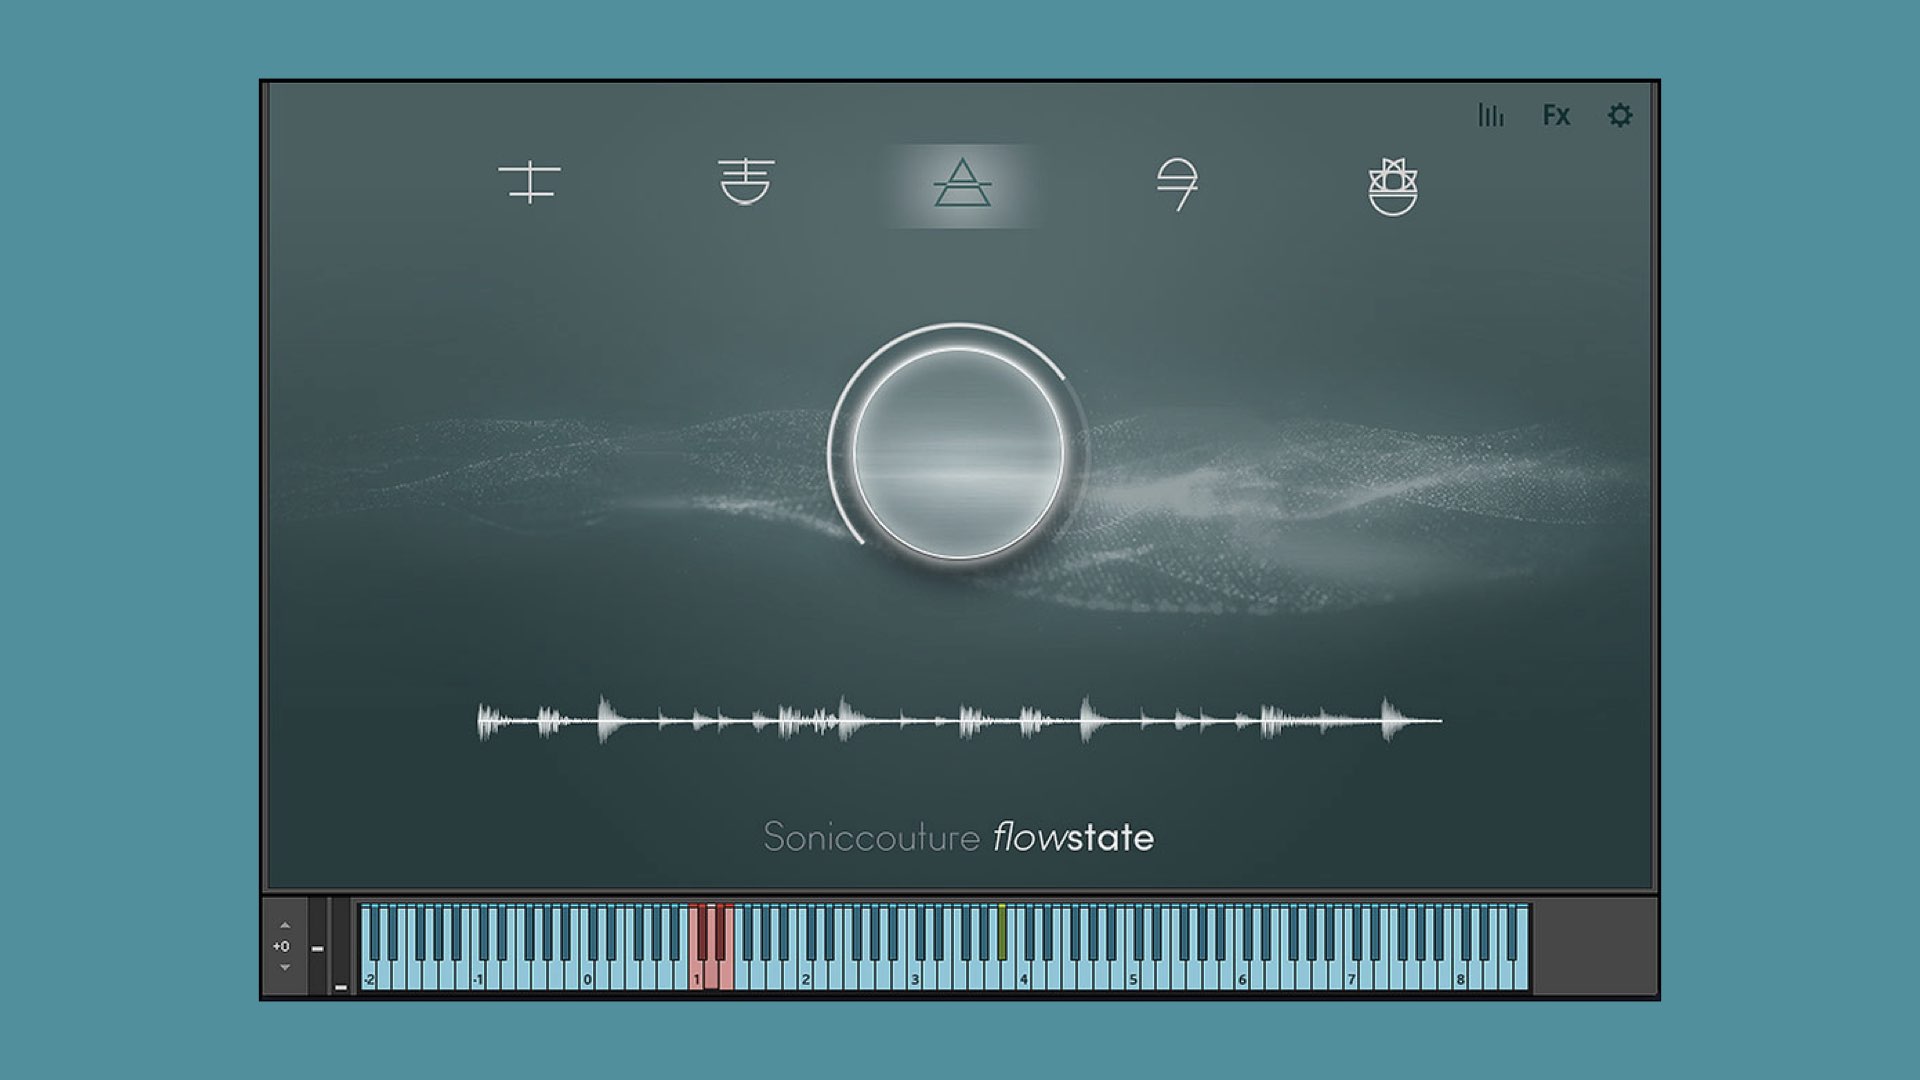This screenshot has height=1080, width=1920.
Task: Open the Fx effects page
Action: tap(1556, 115)
